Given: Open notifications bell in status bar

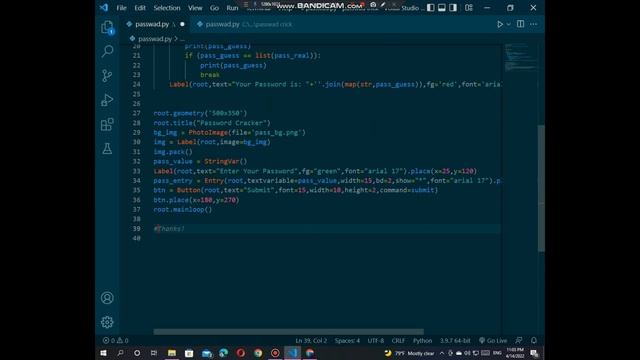Looking at the screenshot, I should tap(533, 340).
